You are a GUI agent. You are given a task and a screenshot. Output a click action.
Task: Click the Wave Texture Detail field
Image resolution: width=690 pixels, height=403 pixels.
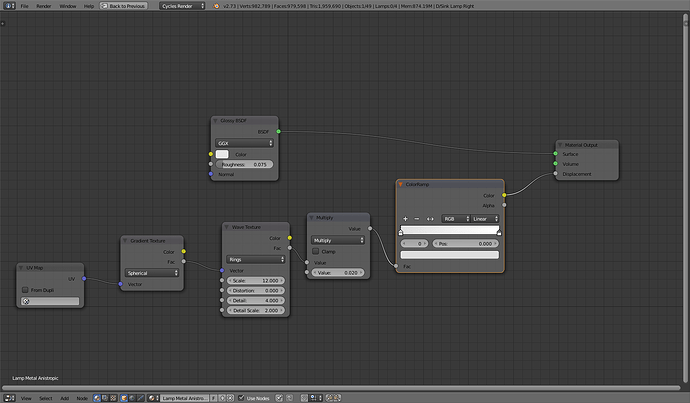coord(256,300)
